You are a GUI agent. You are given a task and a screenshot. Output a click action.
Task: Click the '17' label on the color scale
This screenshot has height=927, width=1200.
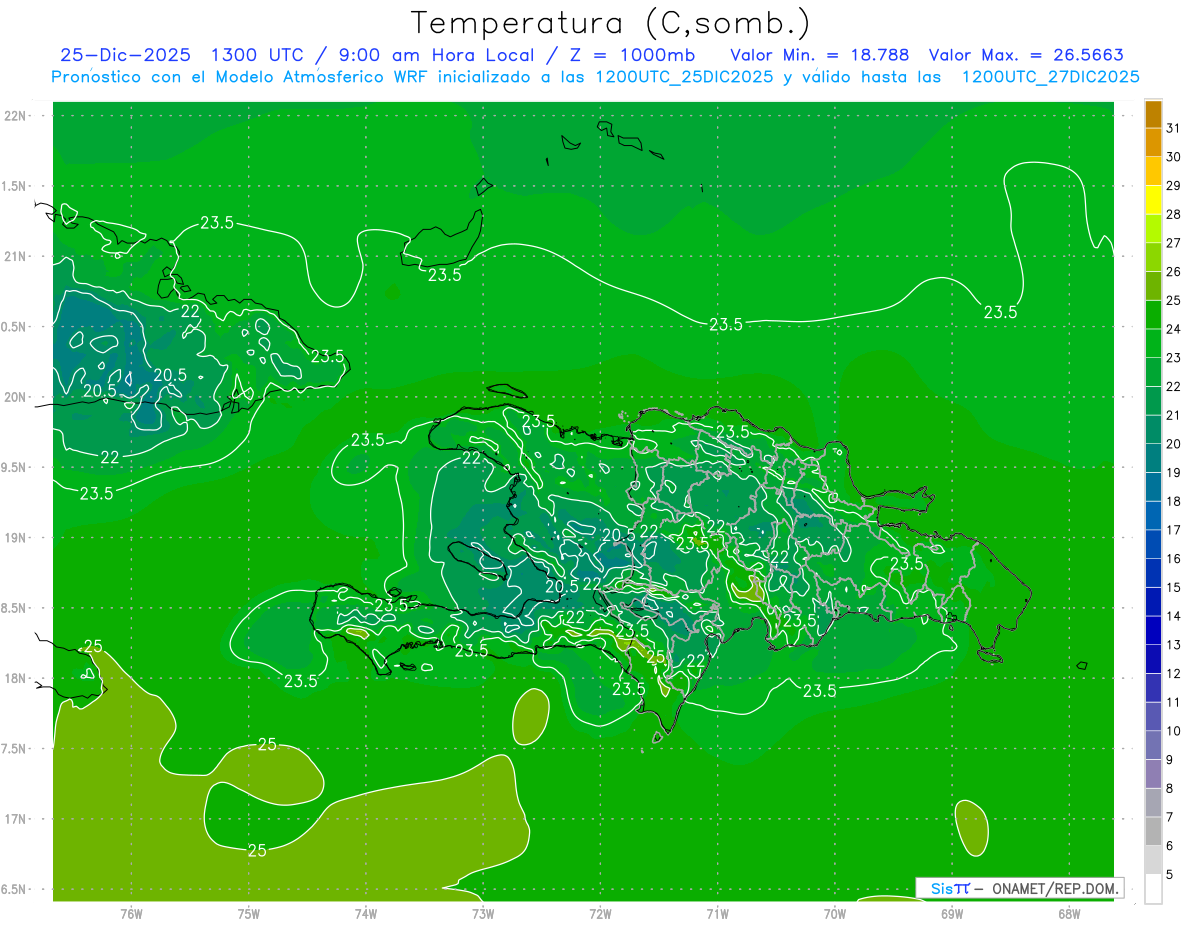[x=1174, y=530]
